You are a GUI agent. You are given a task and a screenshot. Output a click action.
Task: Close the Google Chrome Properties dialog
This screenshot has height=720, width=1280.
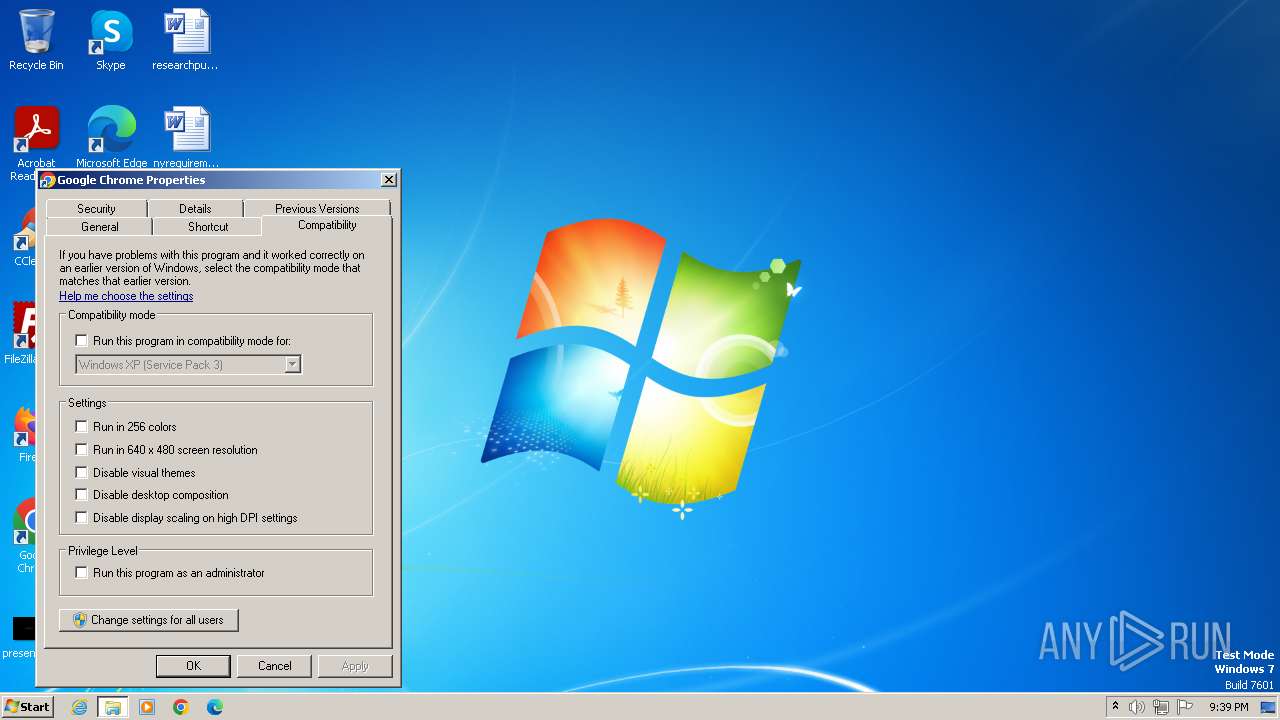[389, 180]
